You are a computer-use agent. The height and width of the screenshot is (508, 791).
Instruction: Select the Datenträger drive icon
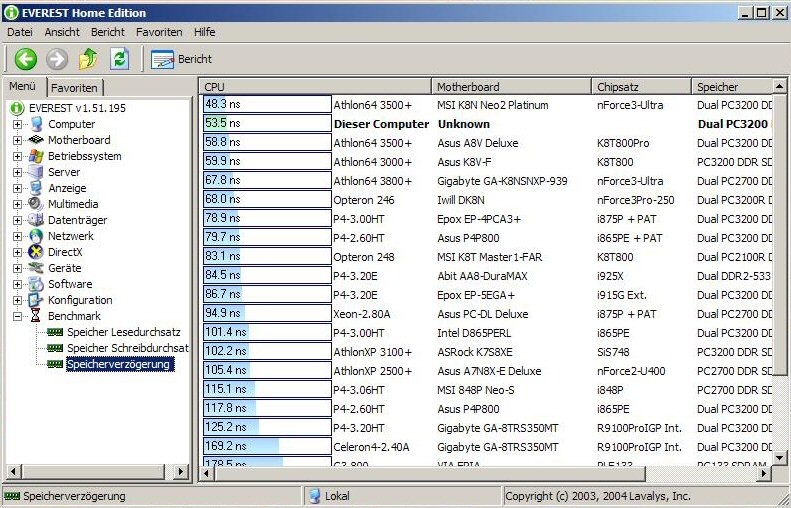(x=36, y=220)
